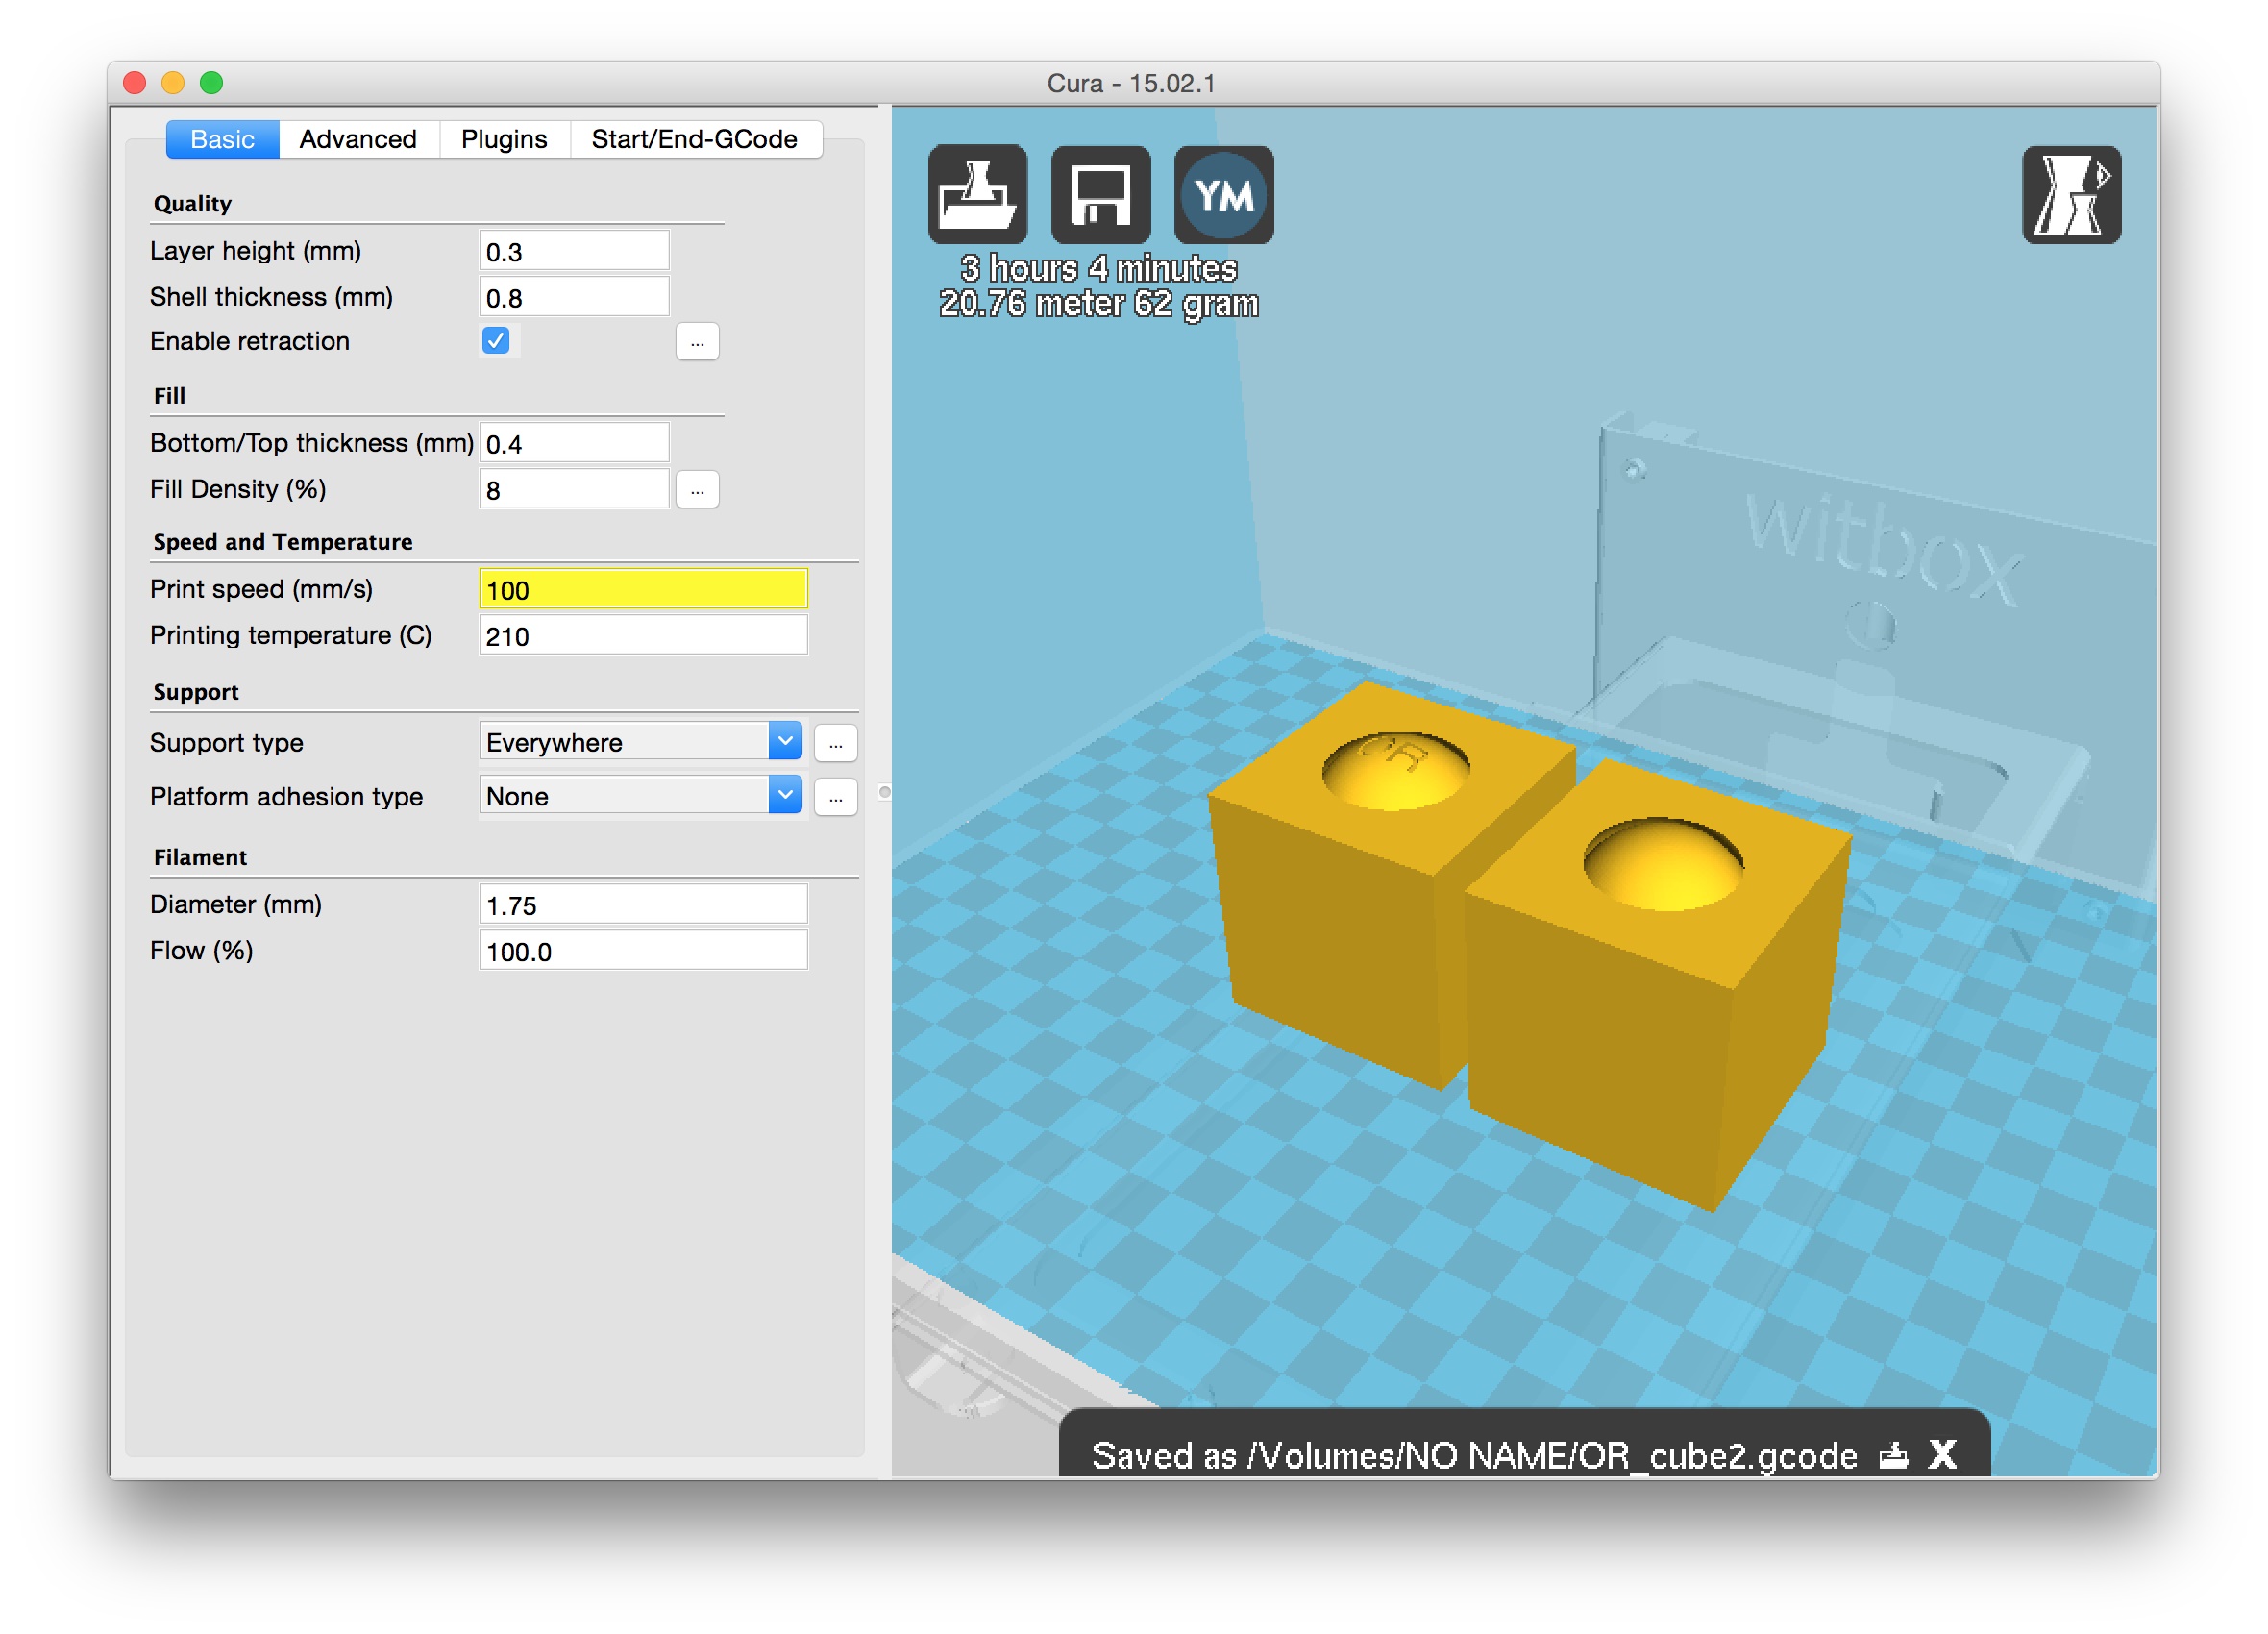Open retraction settings ellipsis button

click(x=697, y=342)
